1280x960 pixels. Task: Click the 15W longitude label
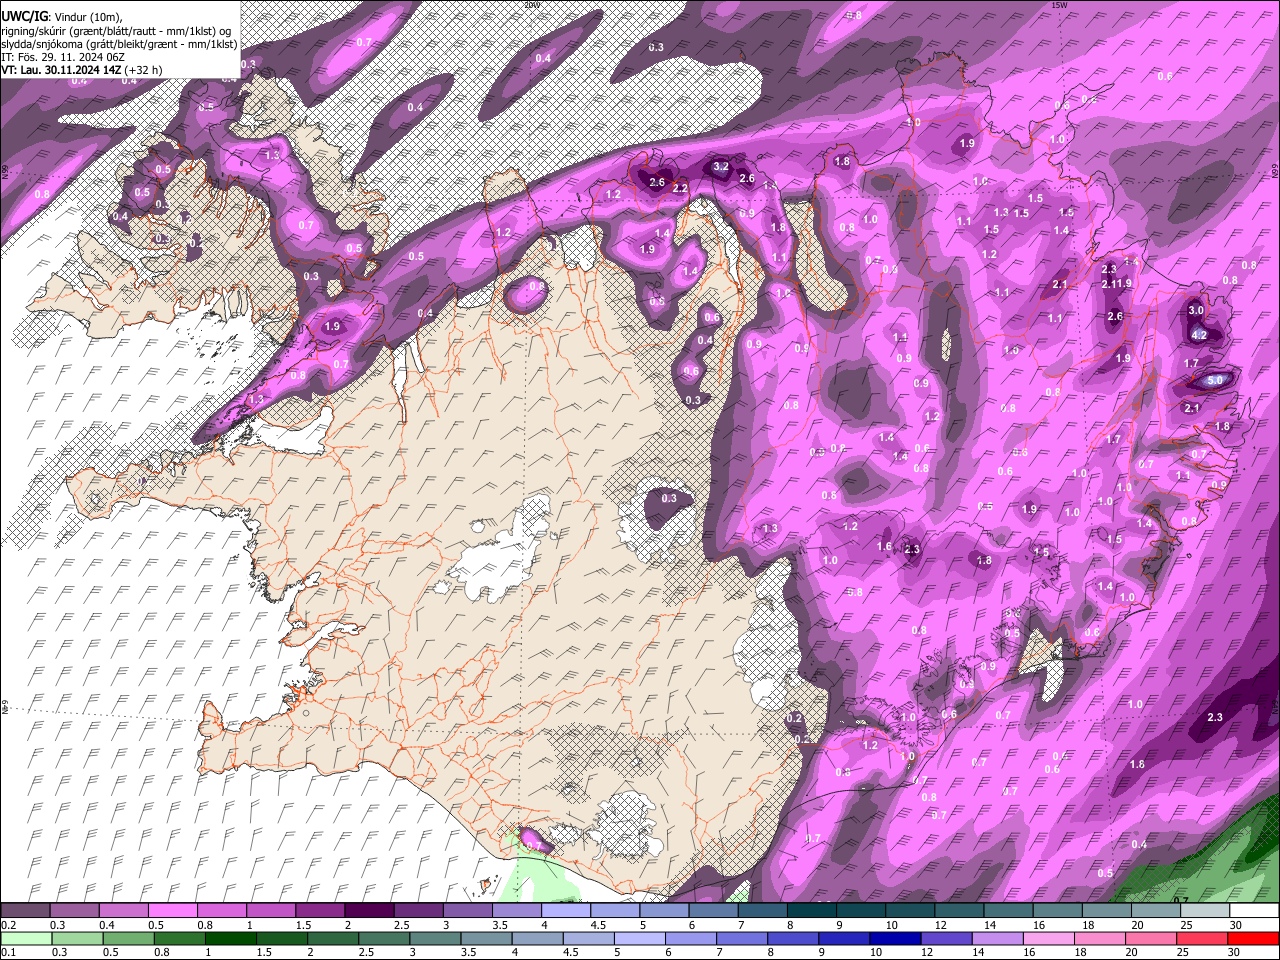click(1060, 5)
